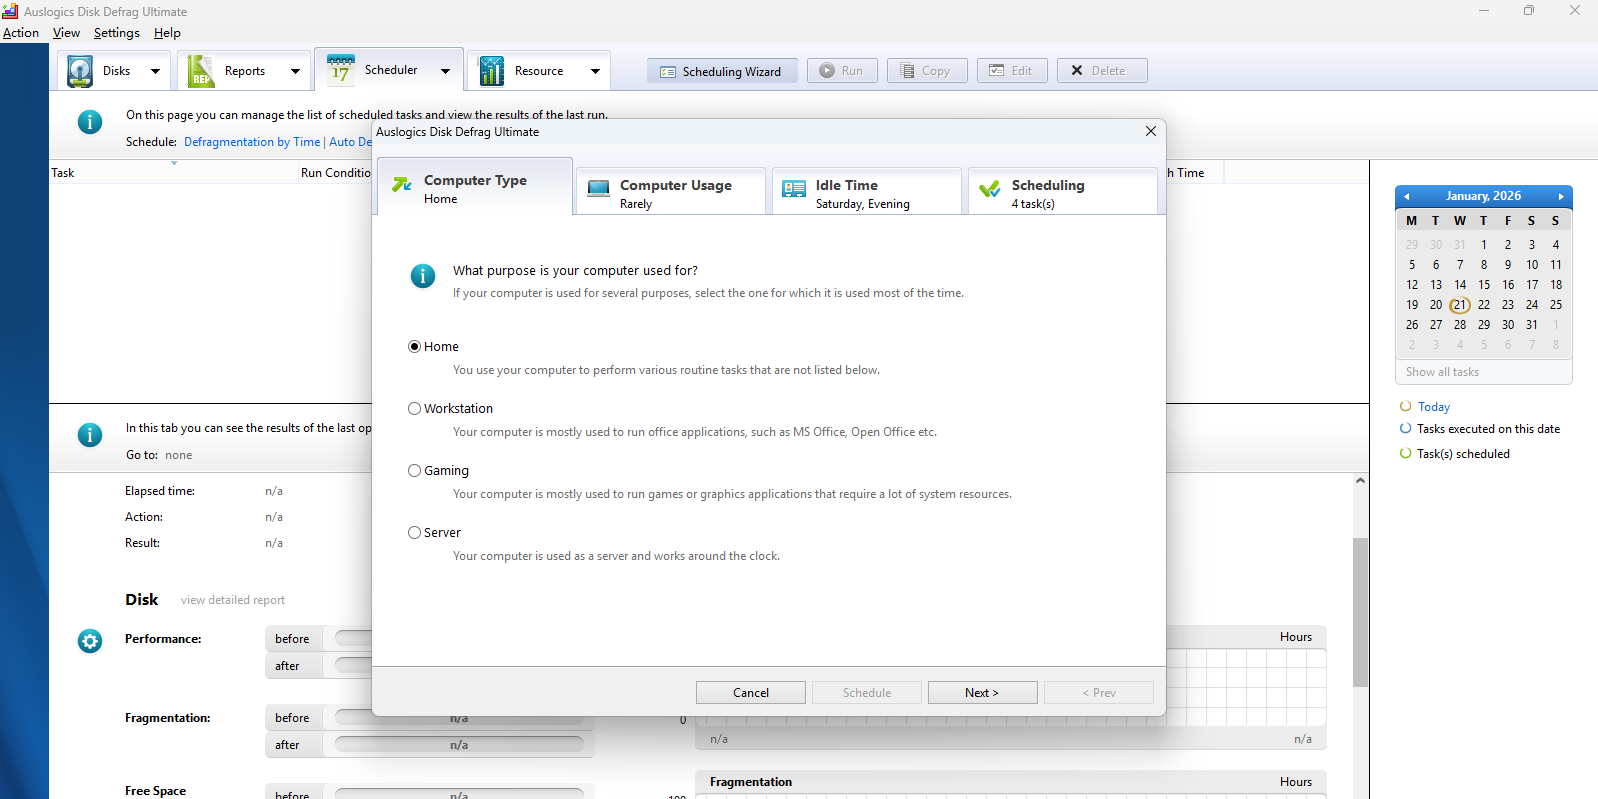Image resolution: width=1598 pixels, height=799 pixels.
Task: Open the View menu
Action: [66, 33]
